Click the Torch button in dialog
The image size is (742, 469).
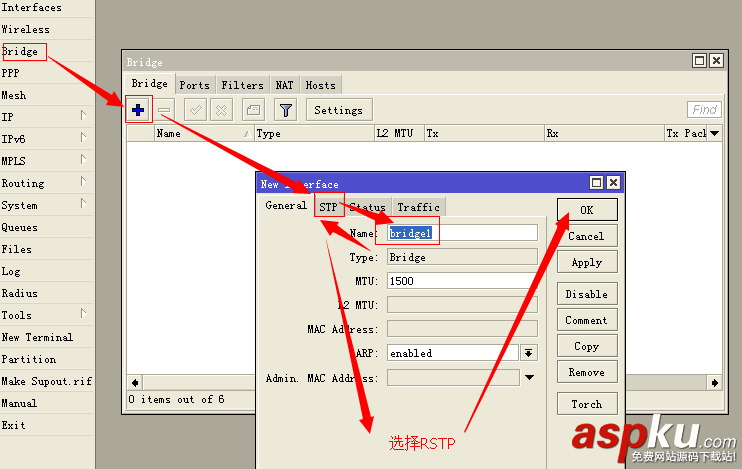(587, 404)
